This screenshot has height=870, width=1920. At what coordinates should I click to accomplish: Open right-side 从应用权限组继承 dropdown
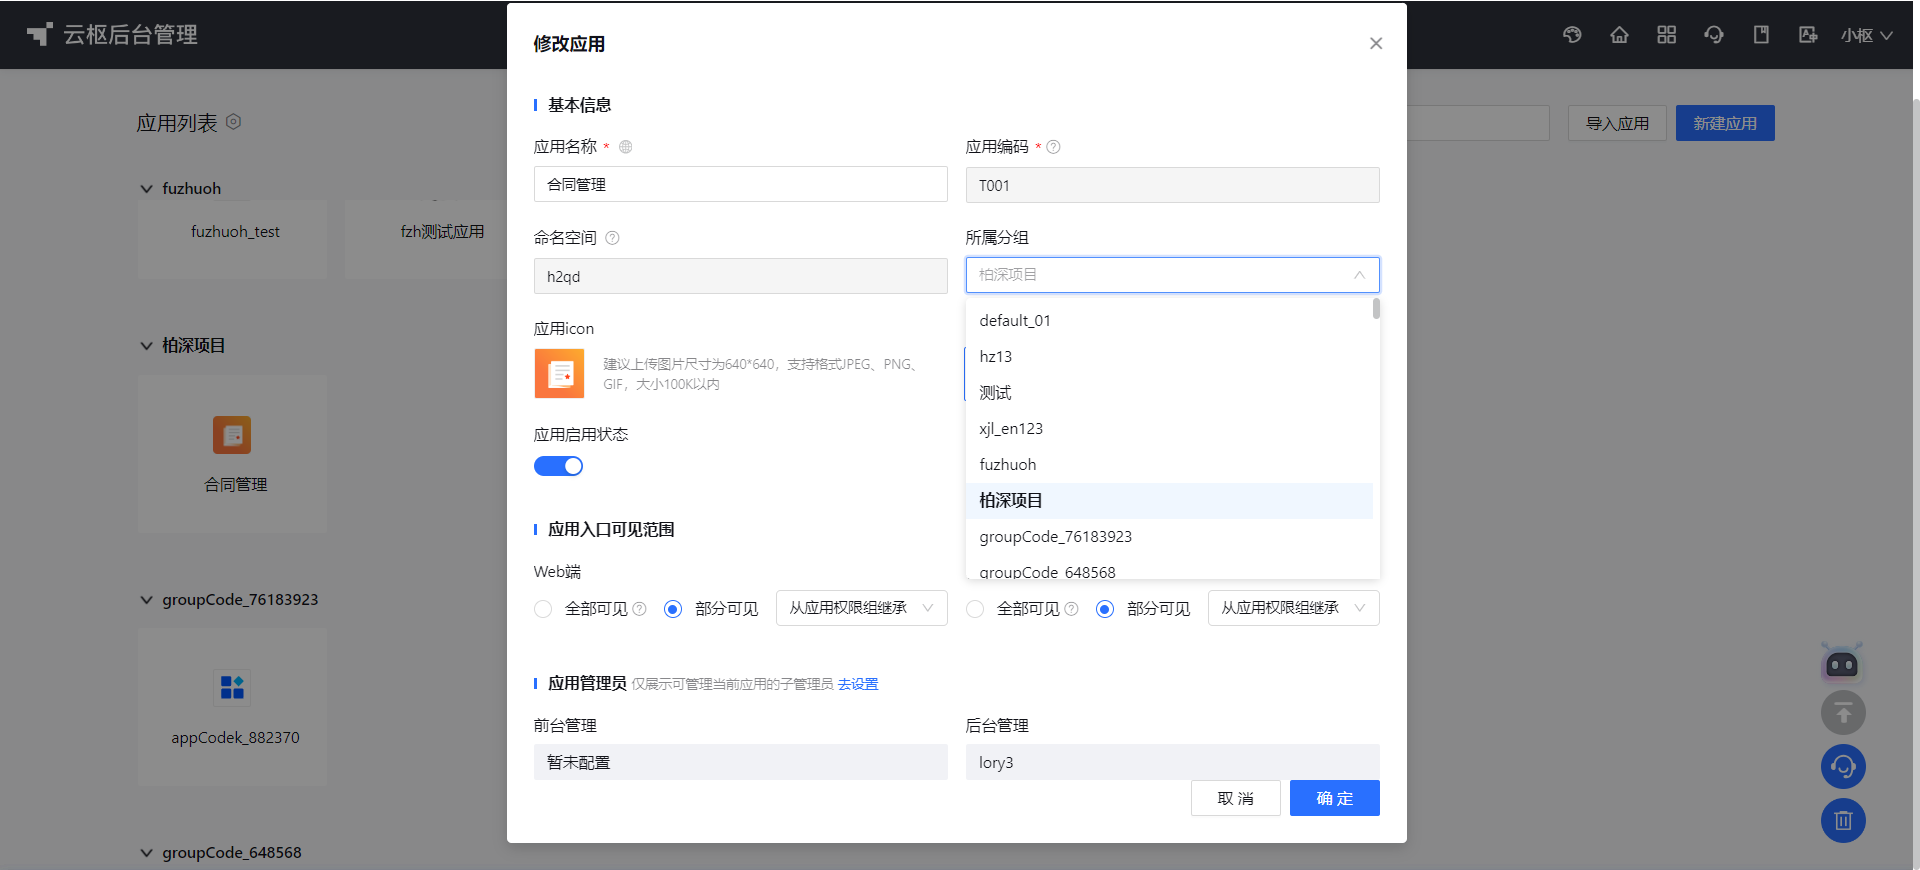tap(1293, 608)
